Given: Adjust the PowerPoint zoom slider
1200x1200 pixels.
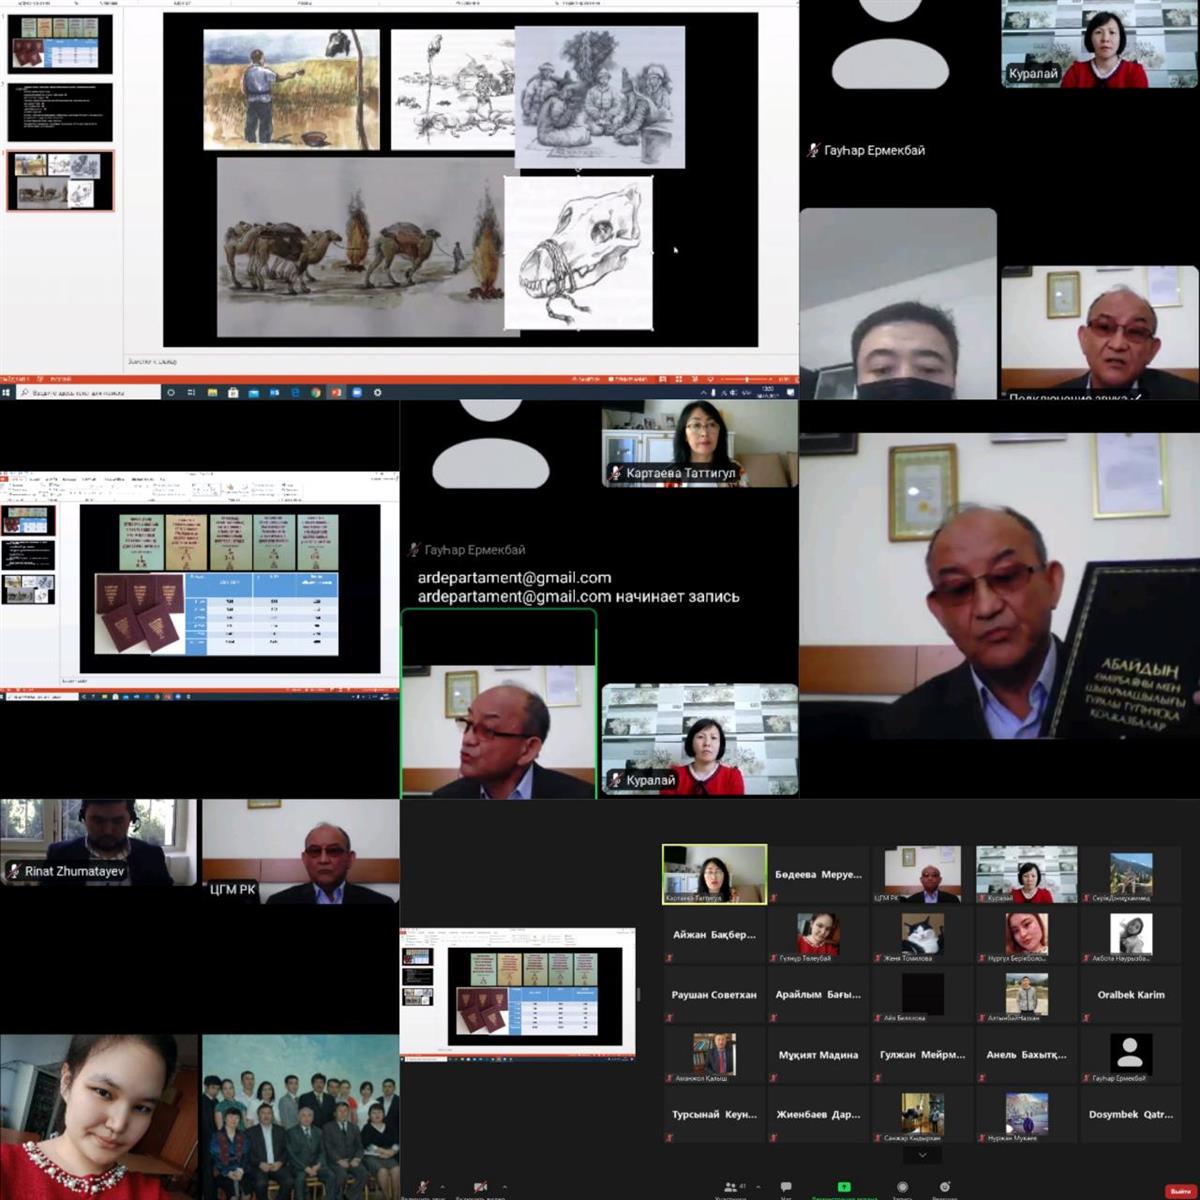Looking at the screenshot, I should [x=748, y=380].
